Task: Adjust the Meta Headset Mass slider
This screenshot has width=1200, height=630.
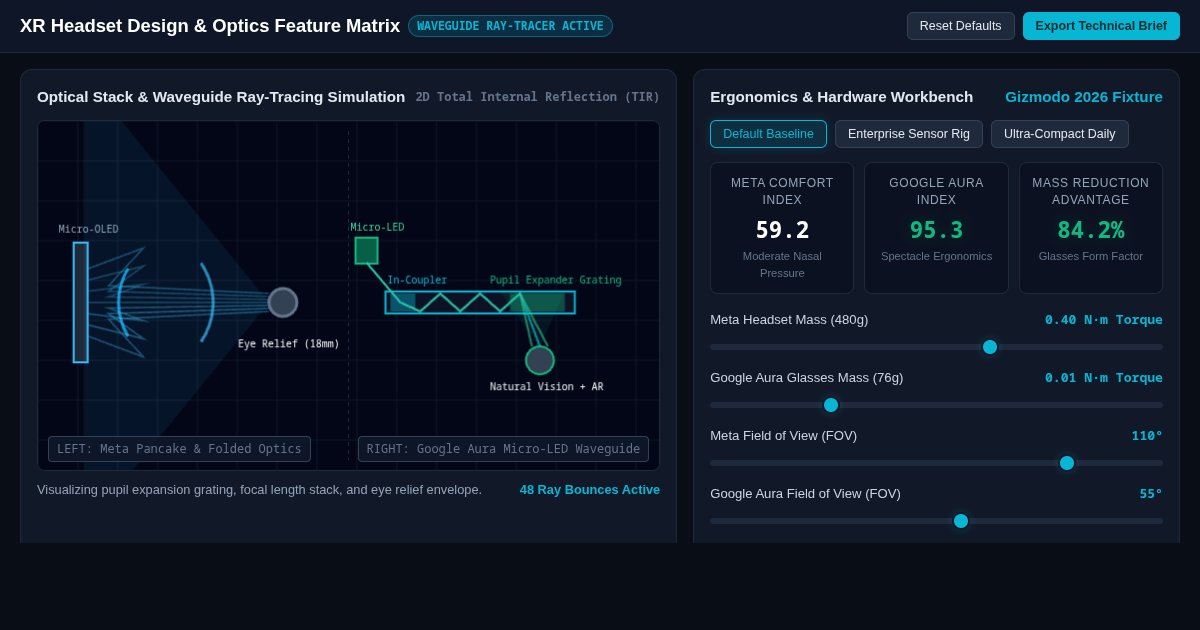Action: click(936, 347)
